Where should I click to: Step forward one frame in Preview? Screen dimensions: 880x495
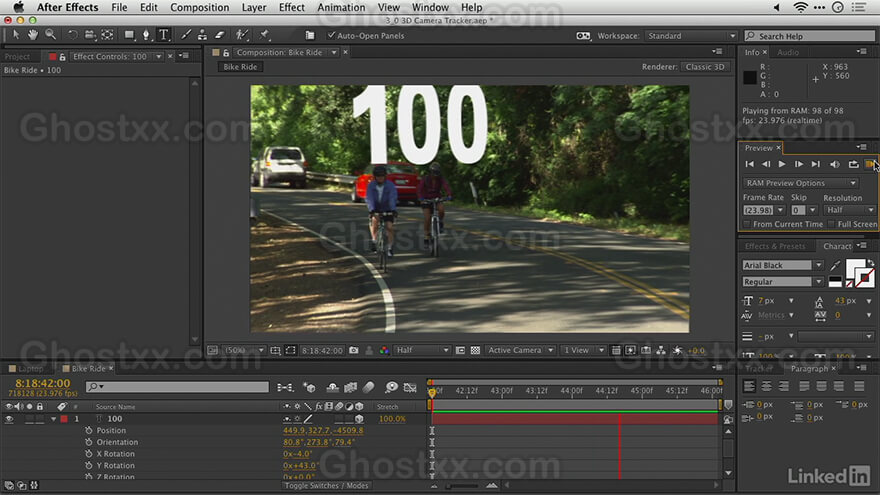799,164
